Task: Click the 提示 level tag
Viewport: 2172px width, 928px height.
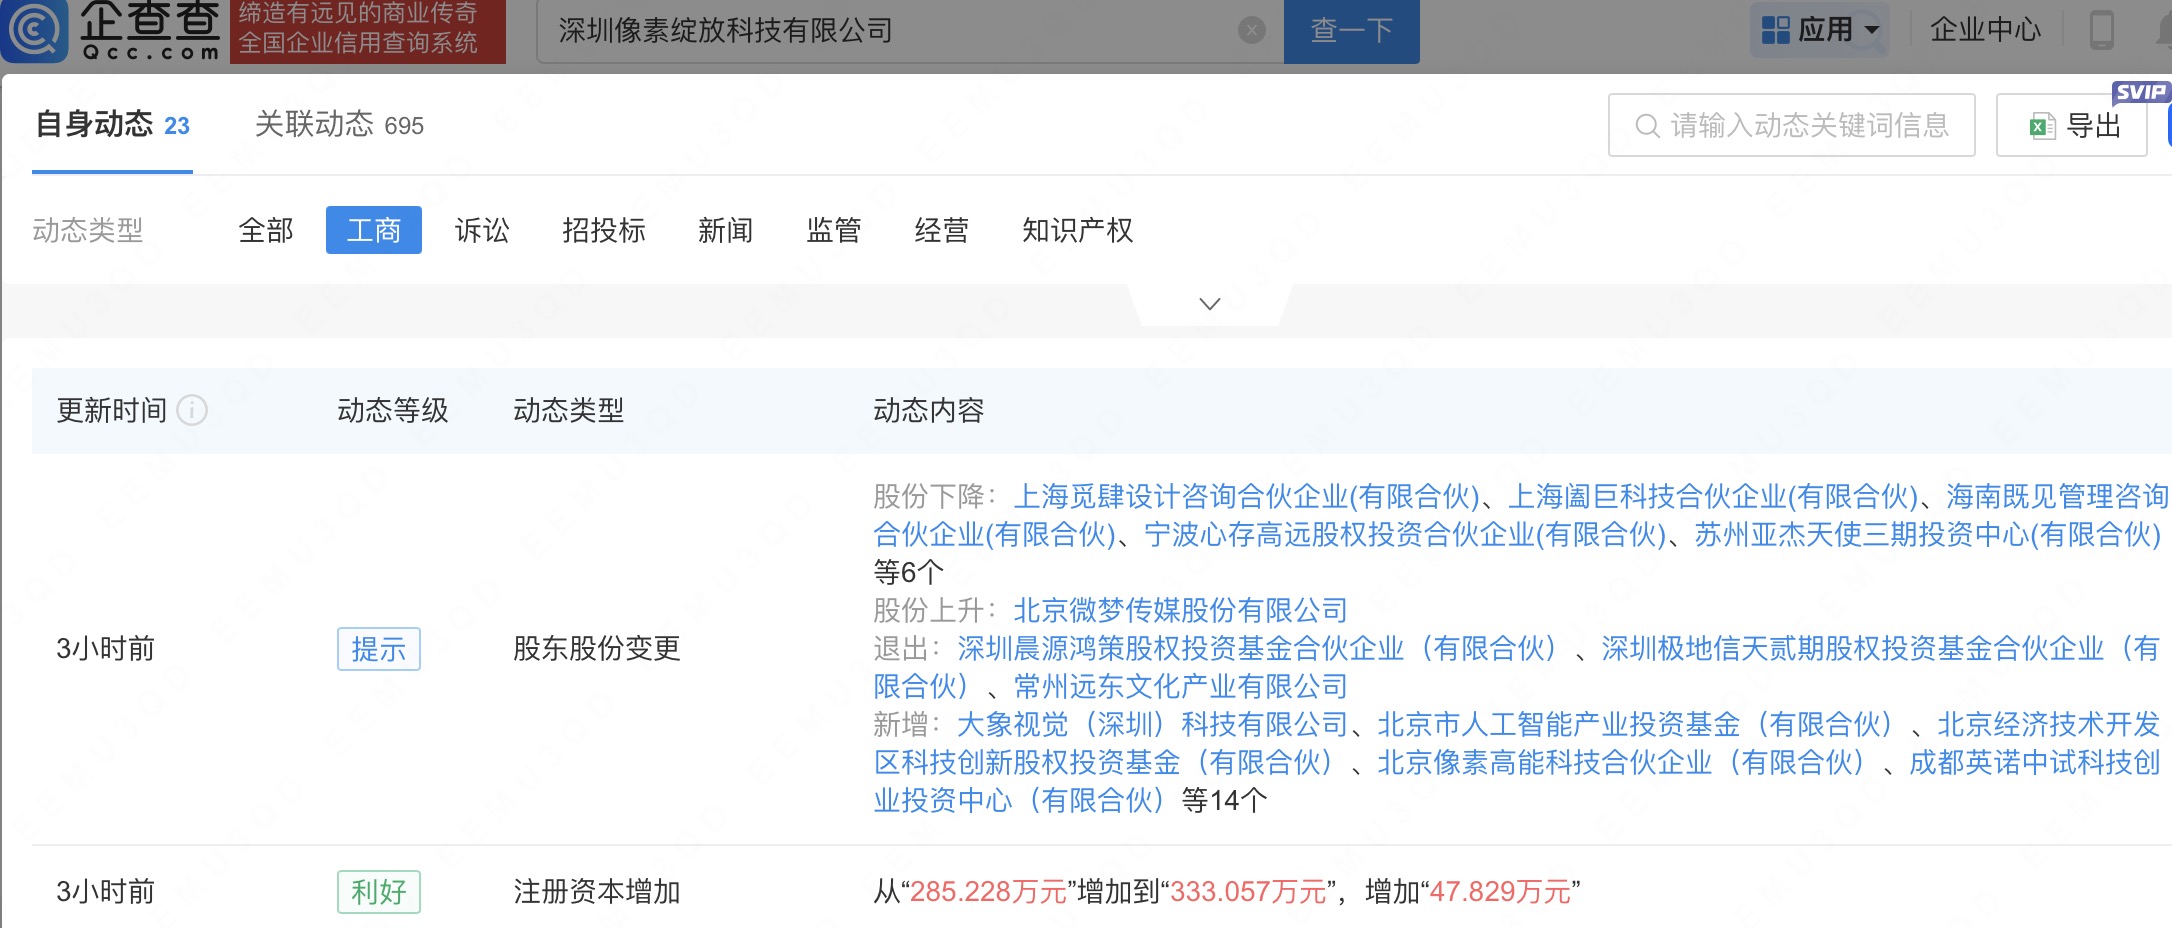Action: (x=378, y=649)
